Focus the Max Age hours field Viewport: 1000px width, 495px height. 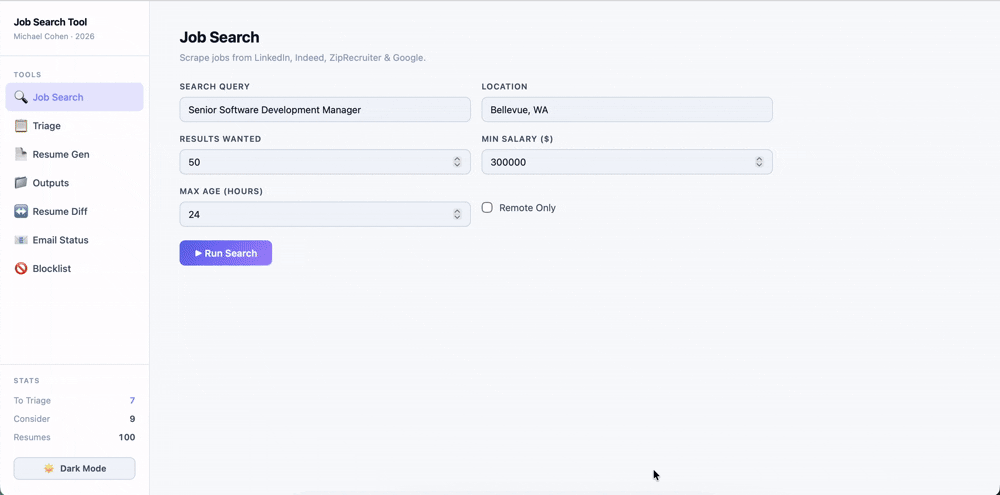325,214
